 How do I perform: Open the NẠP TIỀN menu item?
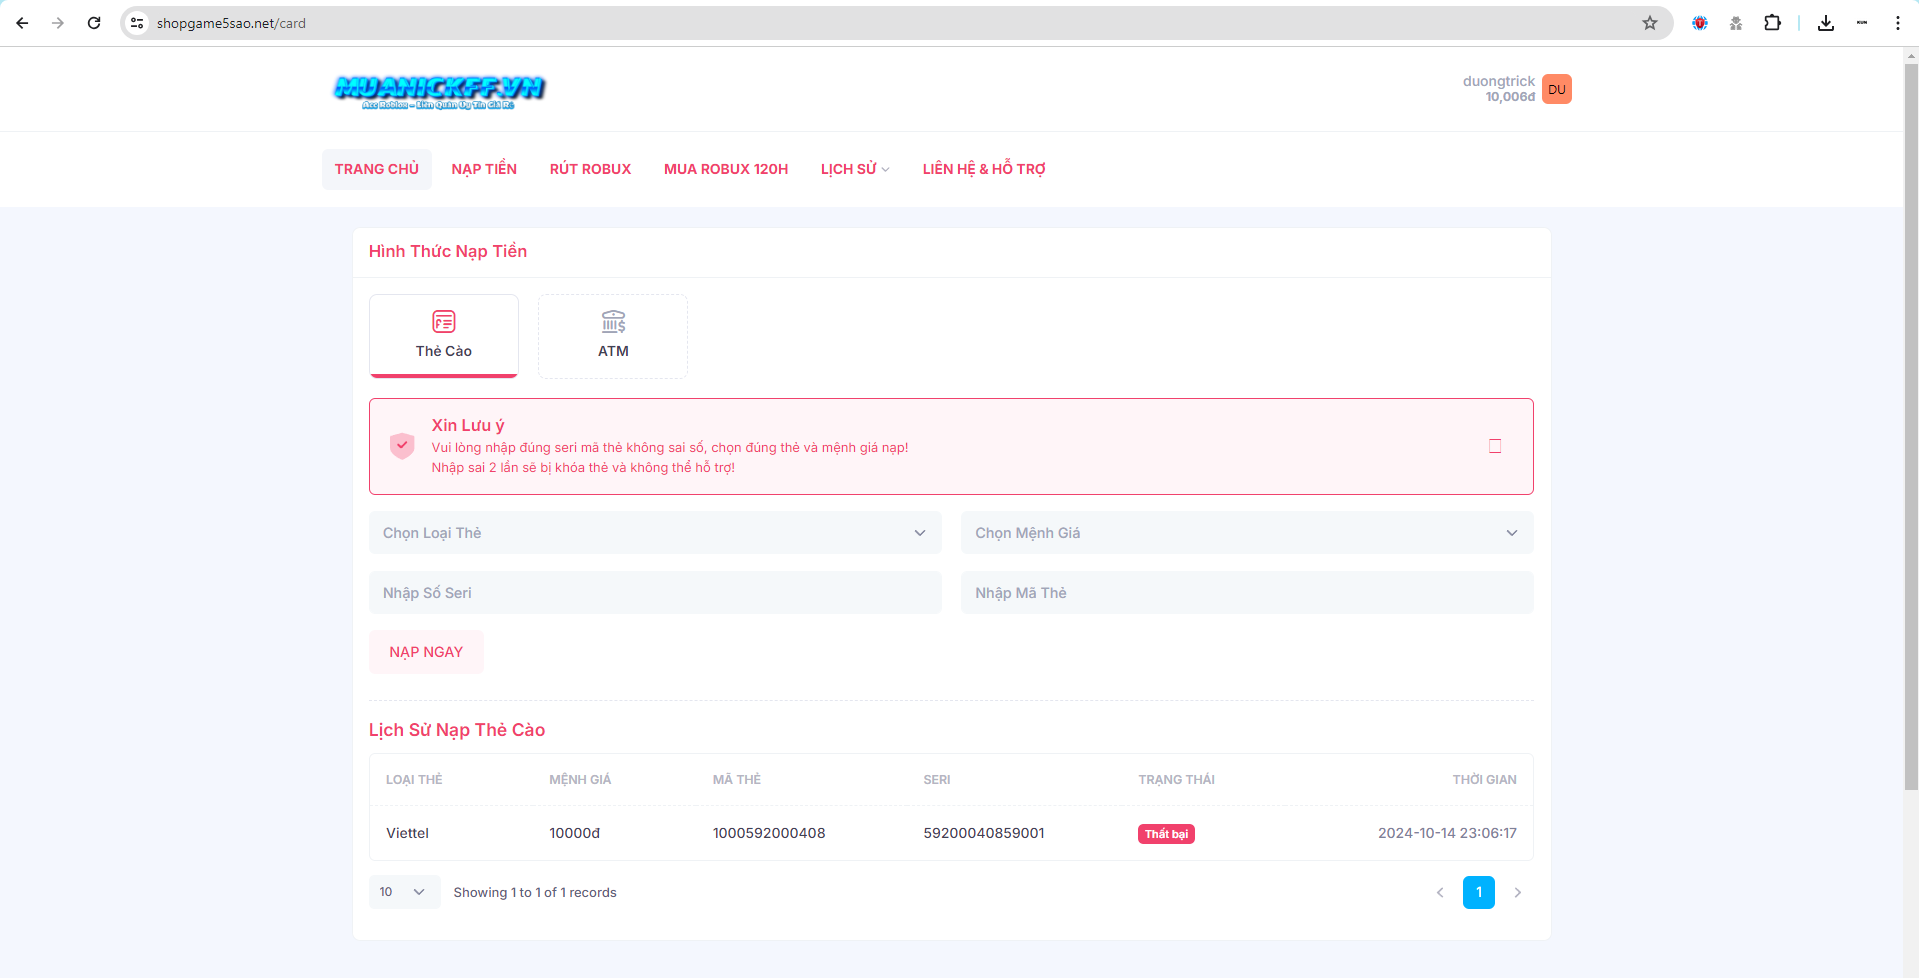tap(484, 169)
